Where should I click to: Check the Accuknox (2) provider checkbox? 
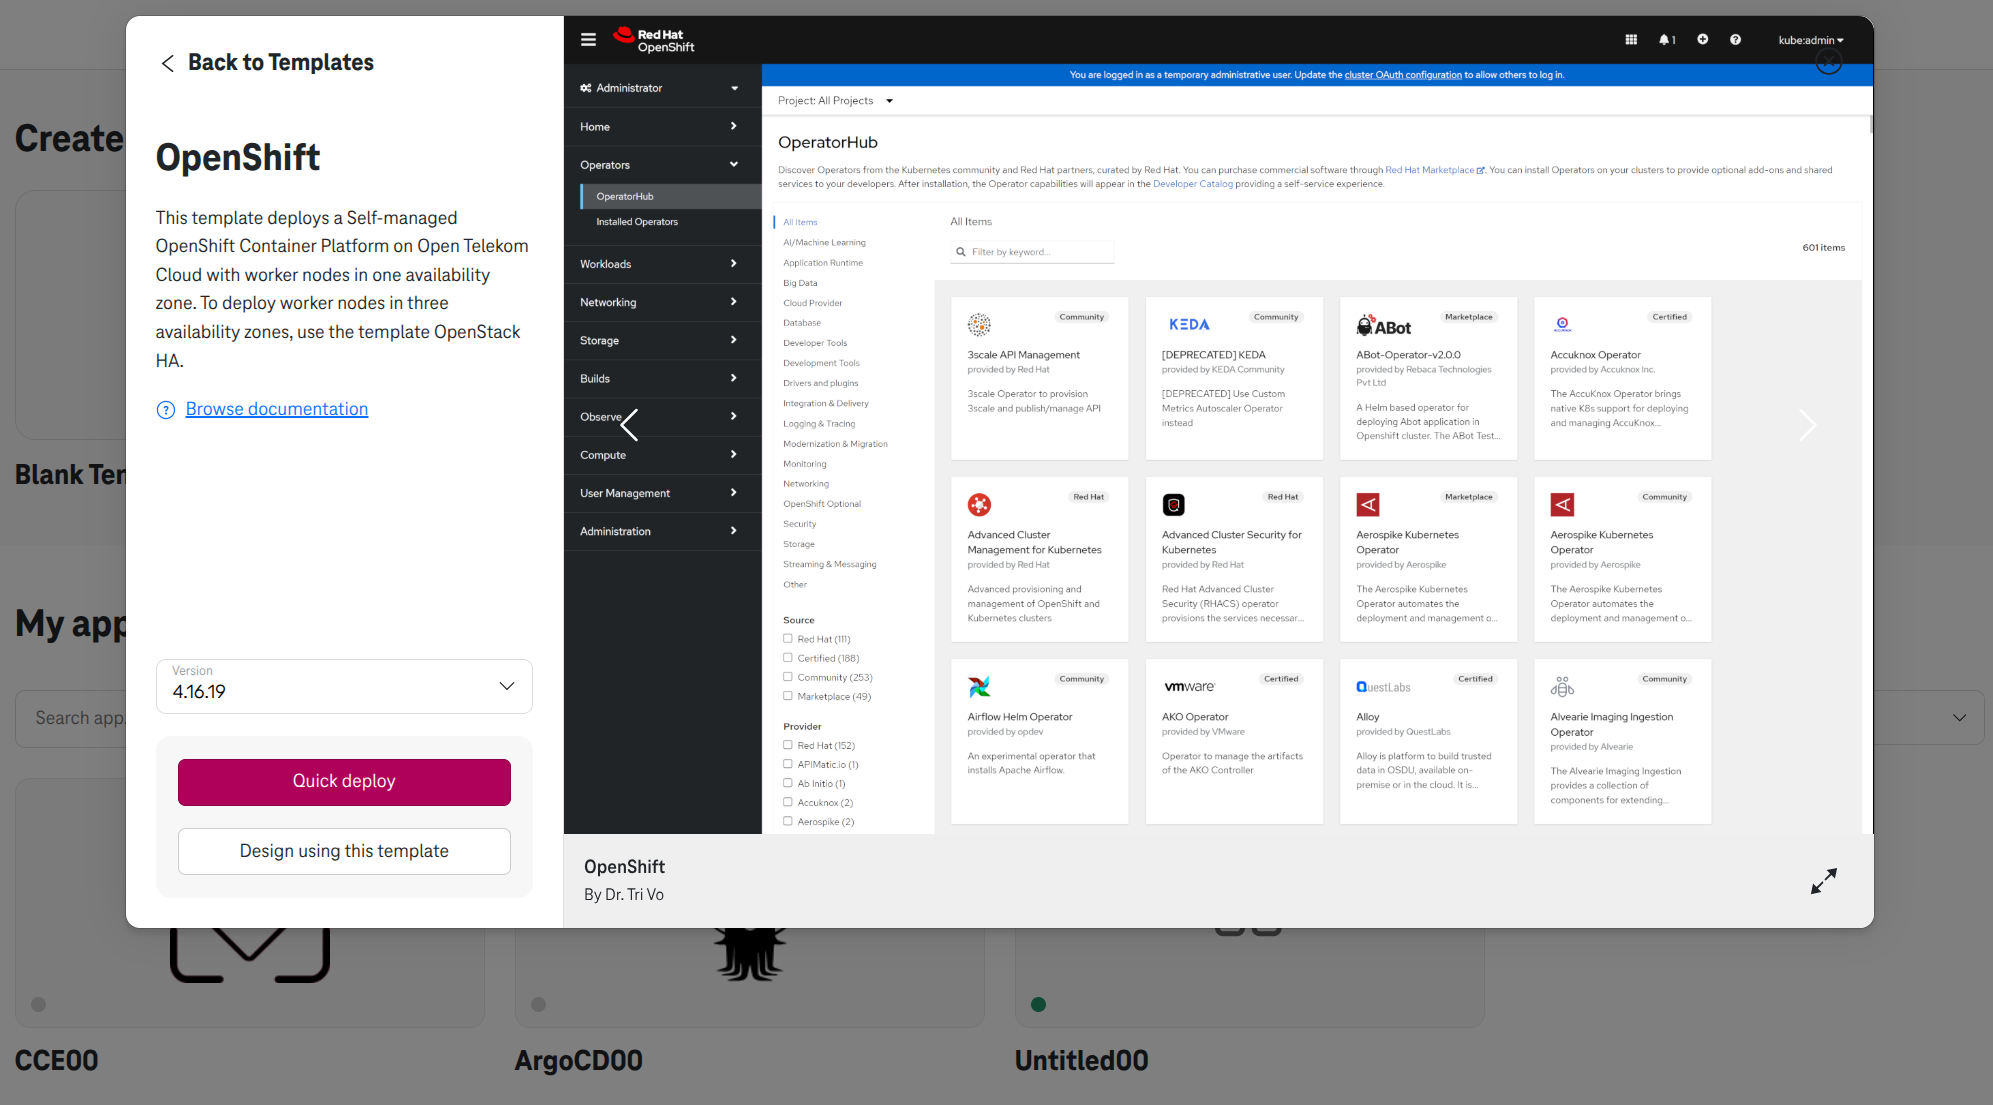tap(788, 802)
